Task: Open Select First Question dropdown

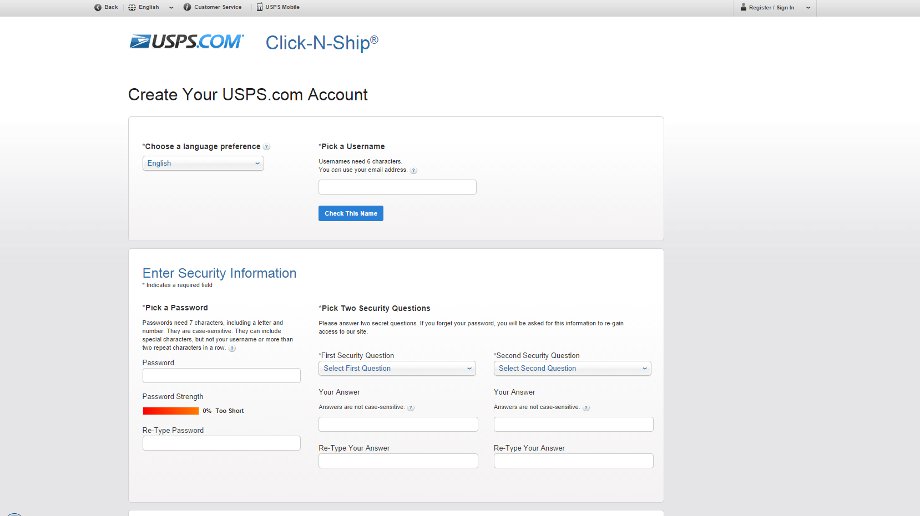Action: (397, 368)
